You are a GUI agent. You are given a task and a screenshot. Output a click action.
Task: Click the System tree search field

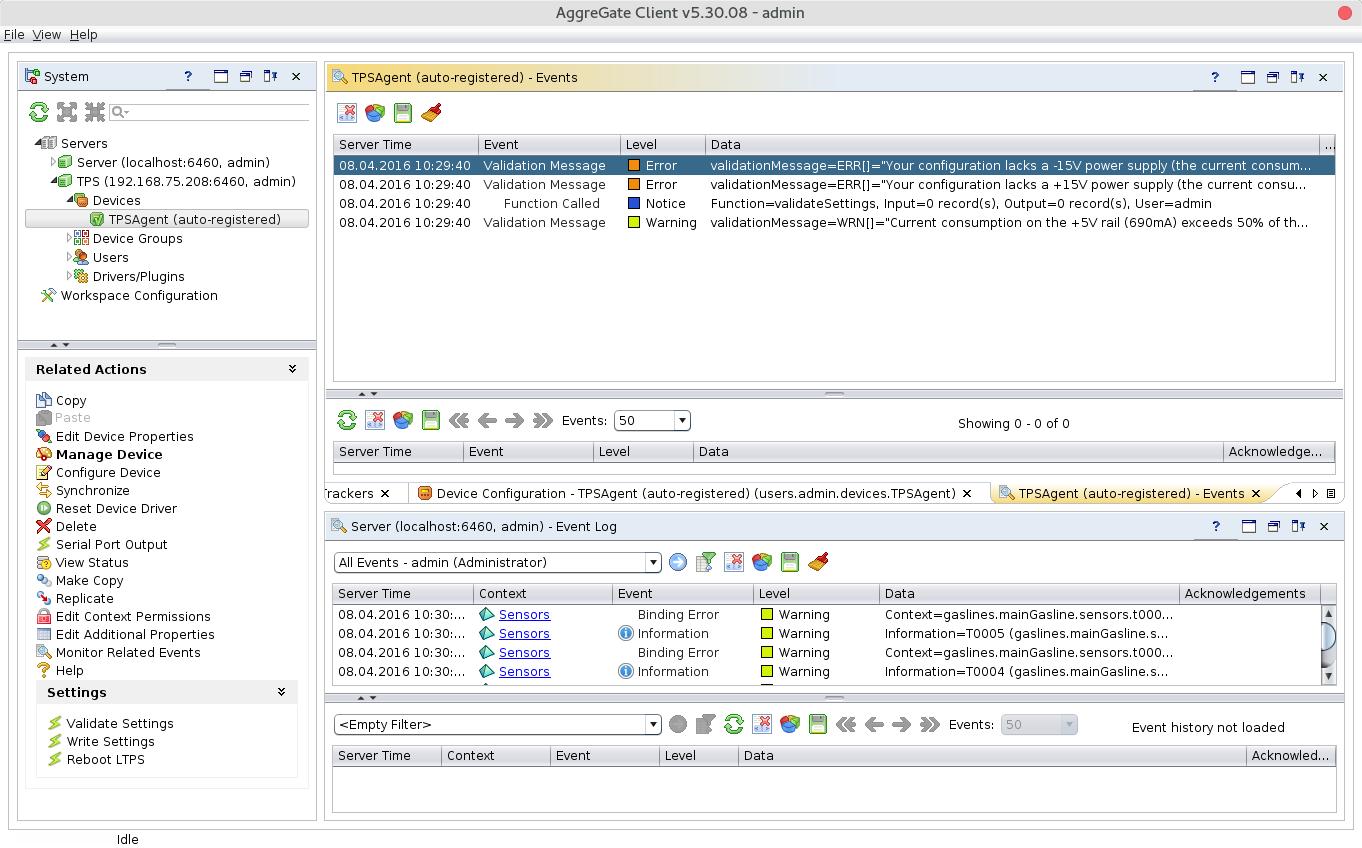(x=217, y=112)
